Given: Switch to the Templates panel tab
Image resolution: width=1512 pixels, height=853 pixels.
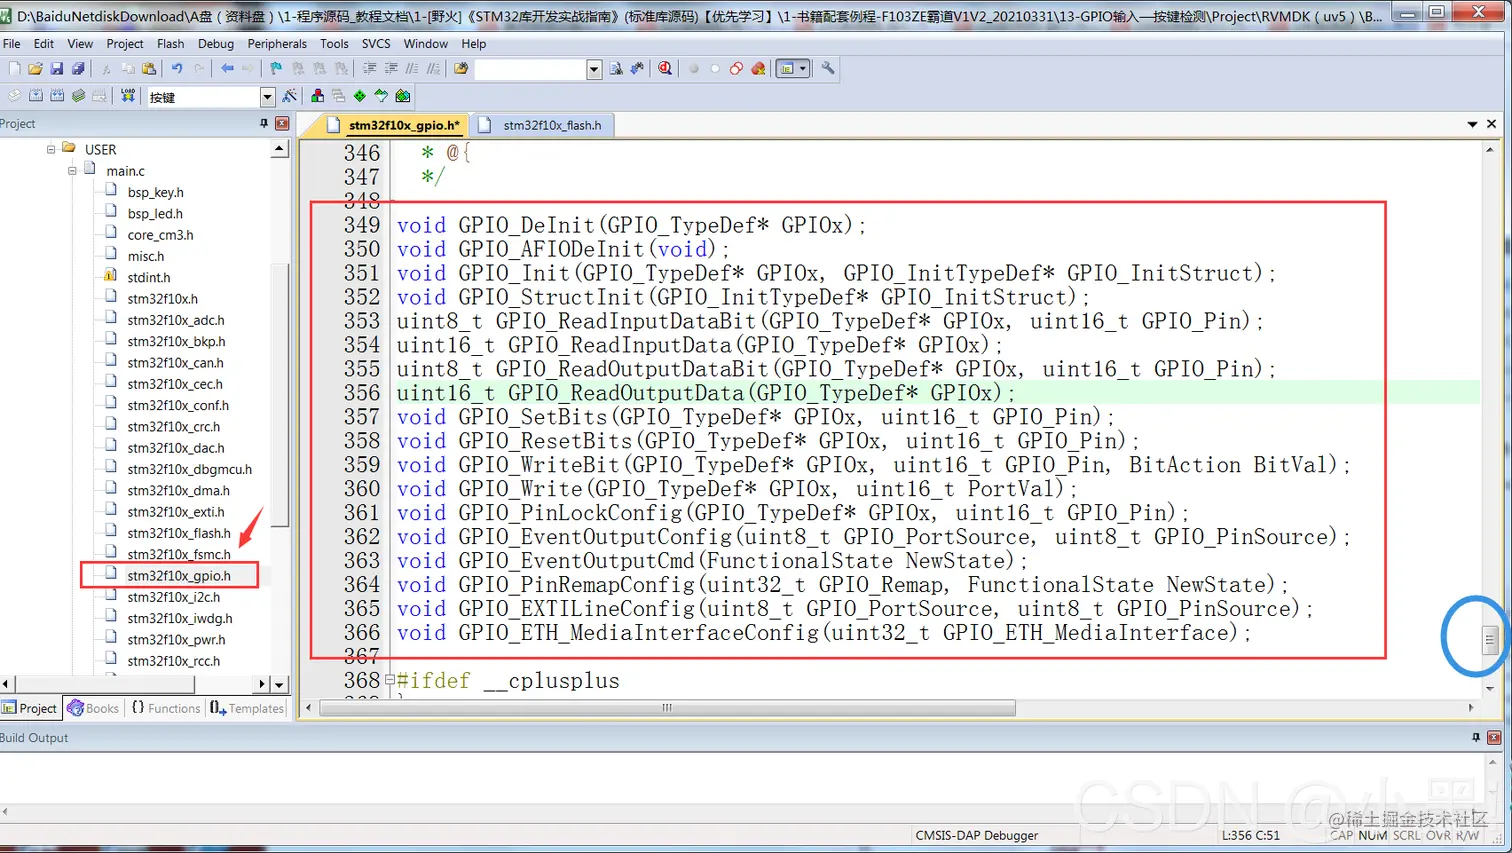Looking at the screenshot, I should click(x=247, y=708).
